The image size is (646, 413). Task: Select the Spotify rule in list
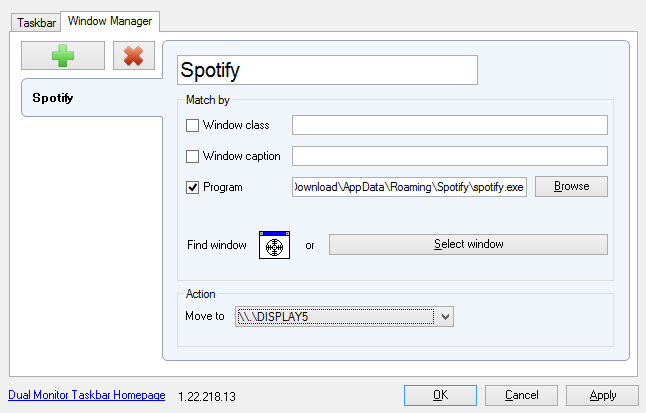[x=92, y=98]
